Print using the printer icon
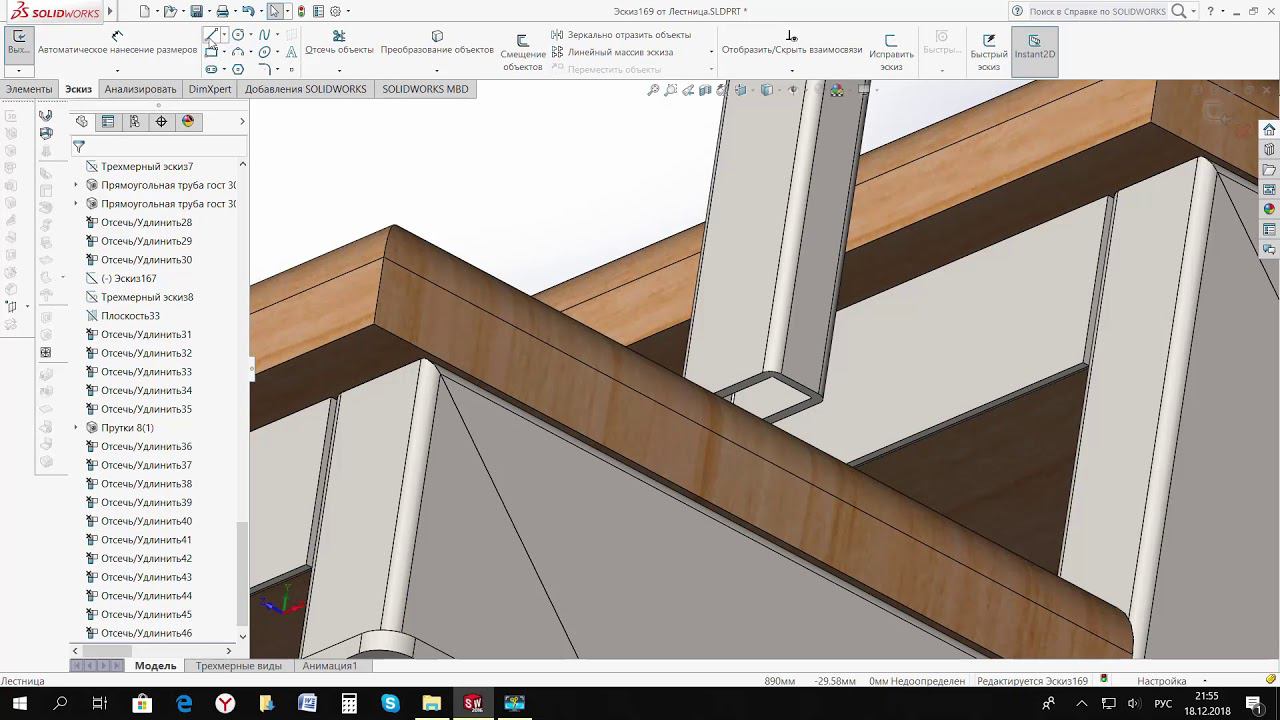The height and width of the screenshot is (720, 1280). pos(222,11)
